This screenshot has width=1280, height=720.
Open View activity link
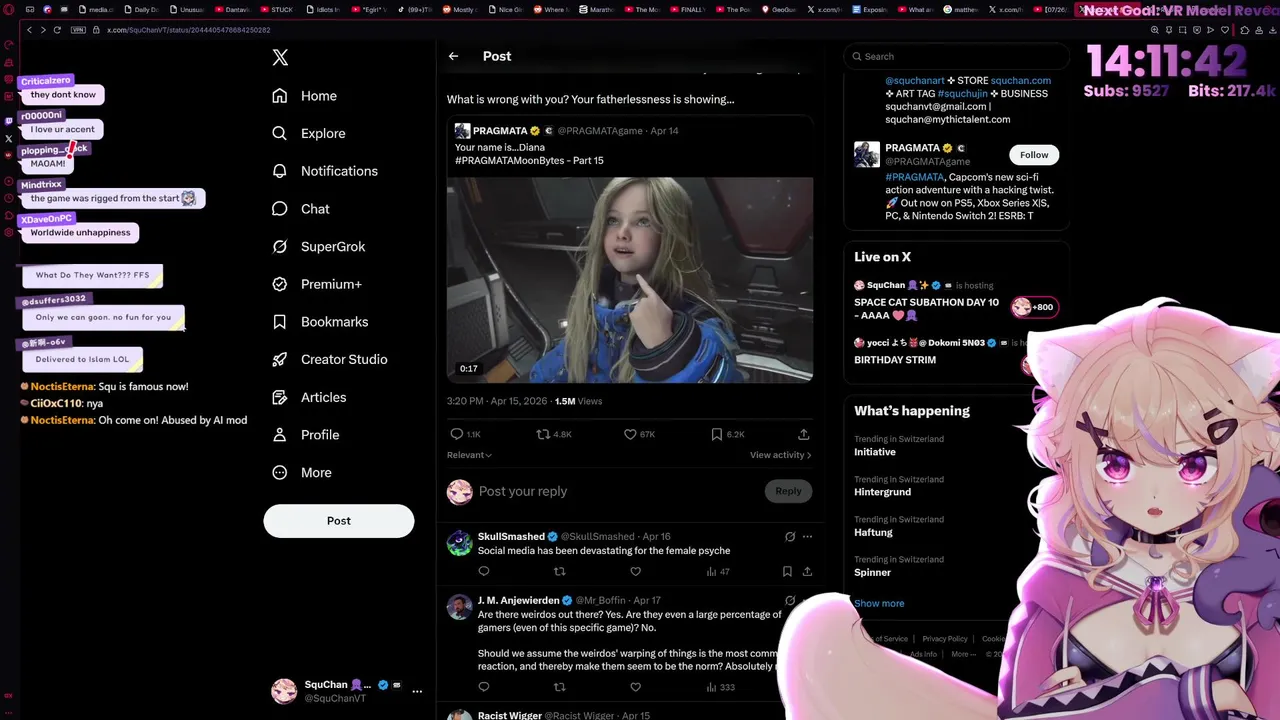780,455
